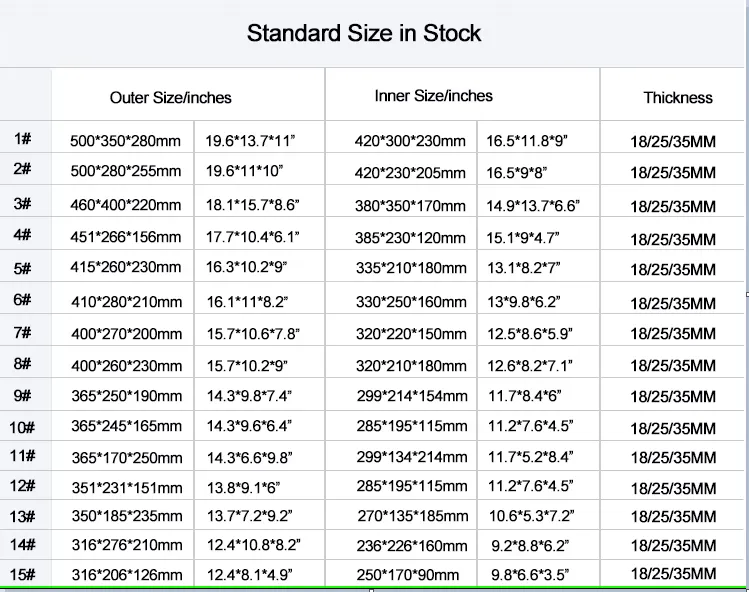Select the 9.2*8.8*6.2" cell in row 14#
Image resolution: width=749 pixels, height=592 pixels.
click(x=538, y=545)
